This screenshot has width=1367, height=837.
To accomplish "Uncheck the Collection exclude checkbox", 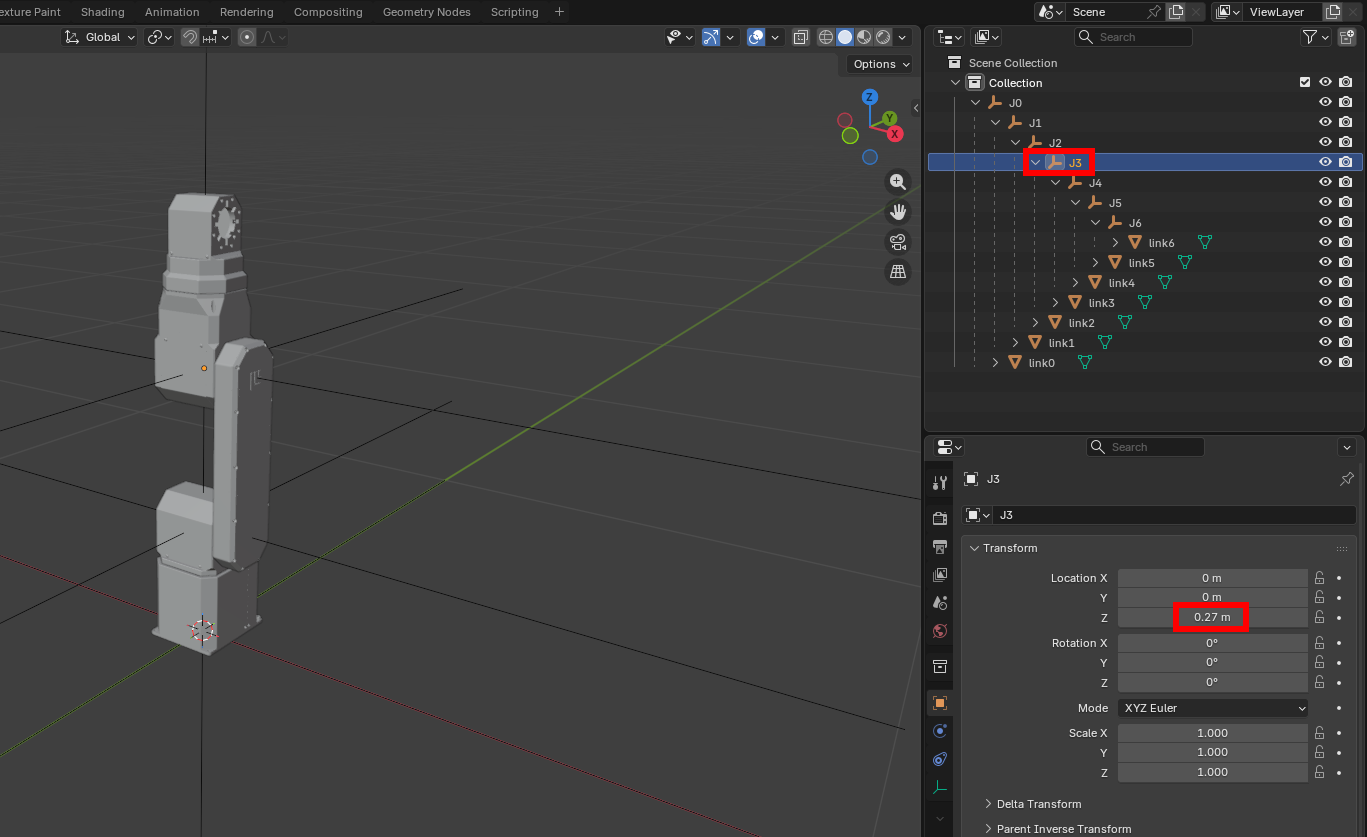I will (1304, 82).
